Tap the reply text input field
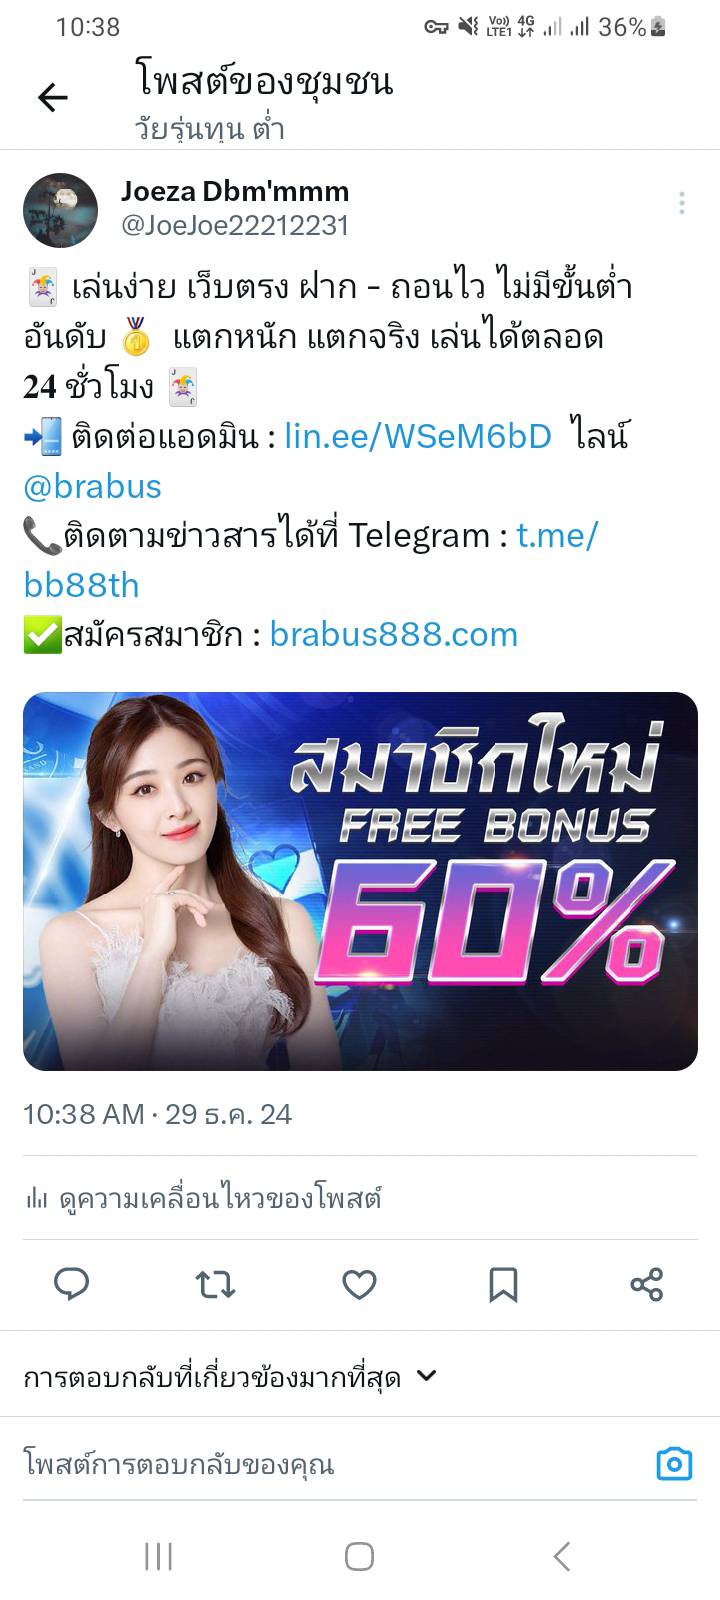 coord(330,1465)
